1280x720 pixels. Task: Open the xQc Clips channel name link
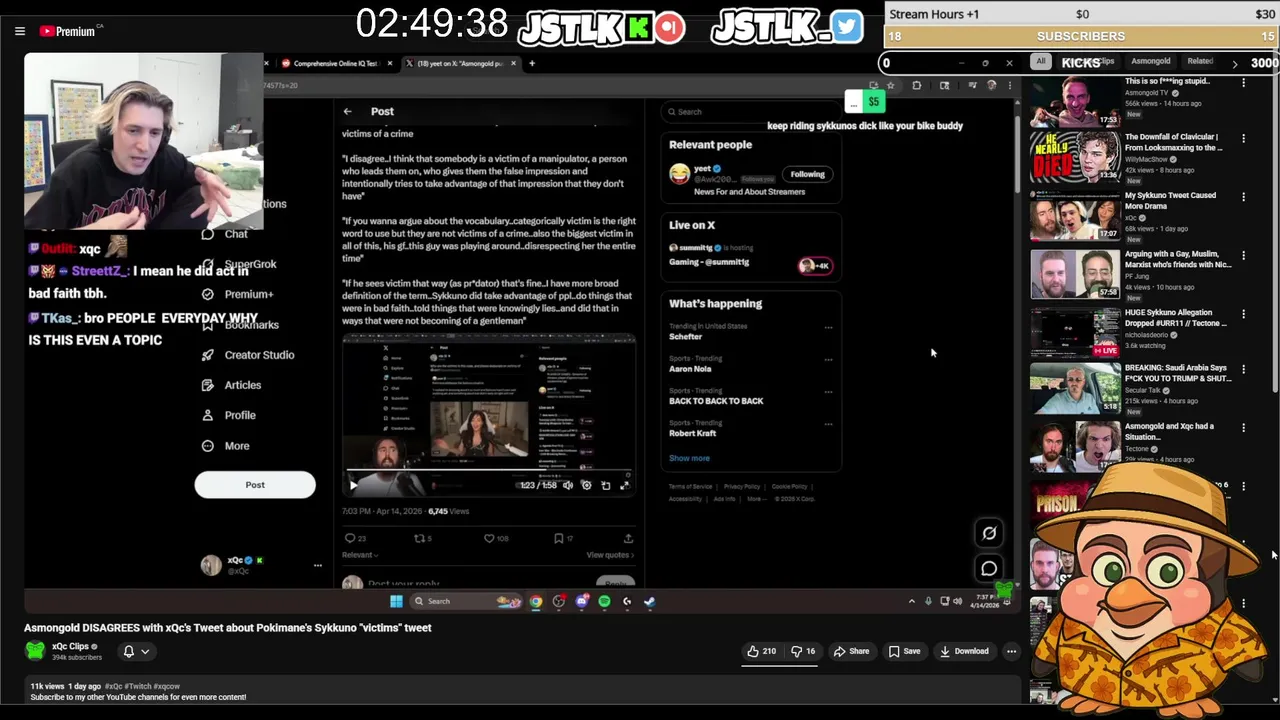click(x=70, y=646)
